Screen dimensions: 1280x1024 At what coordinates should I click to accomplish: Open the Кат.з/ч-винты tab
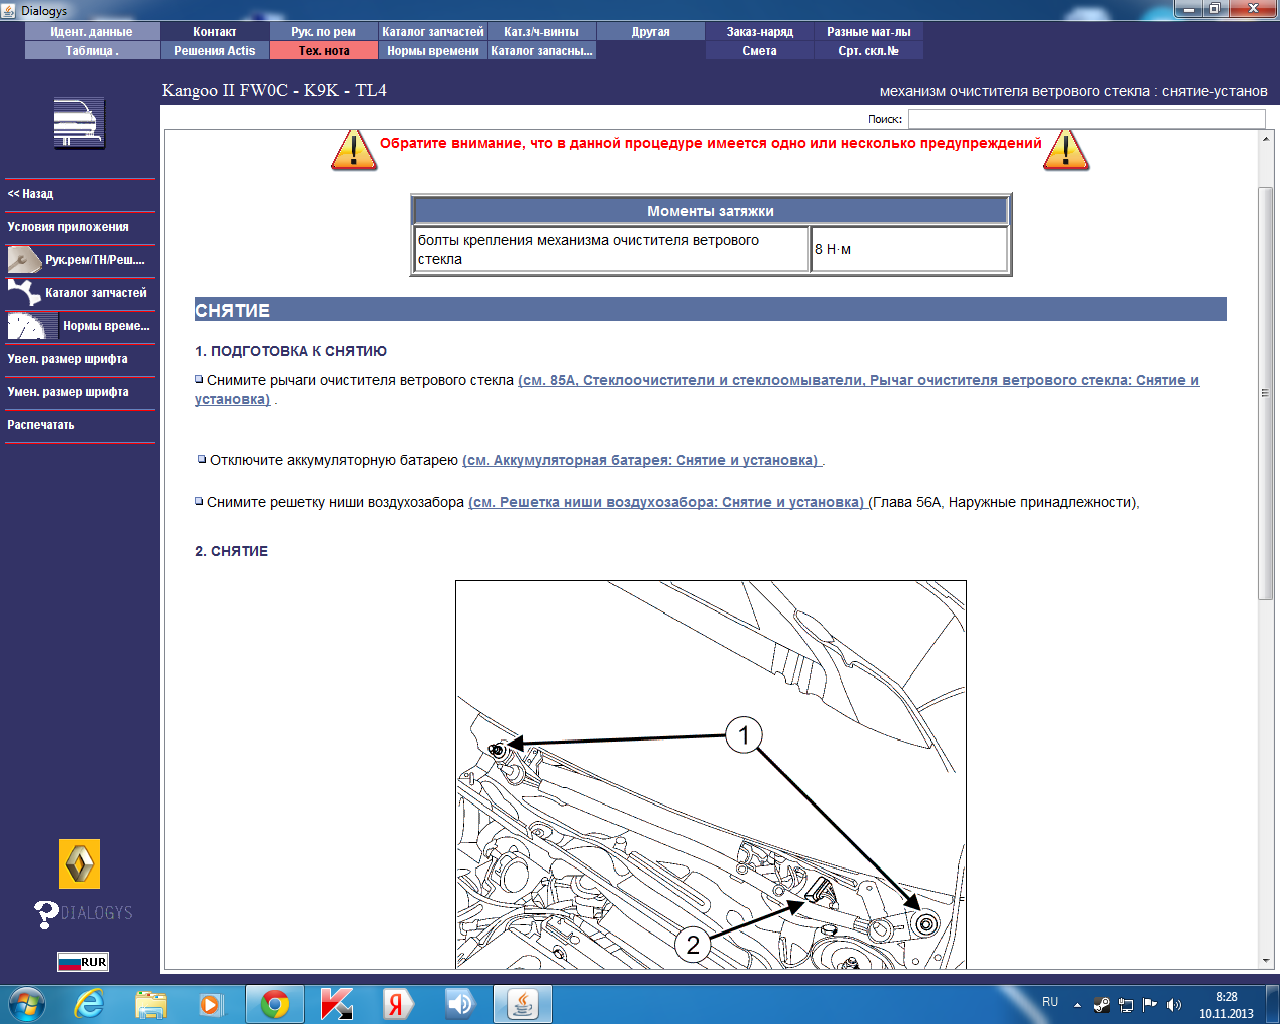542,32
